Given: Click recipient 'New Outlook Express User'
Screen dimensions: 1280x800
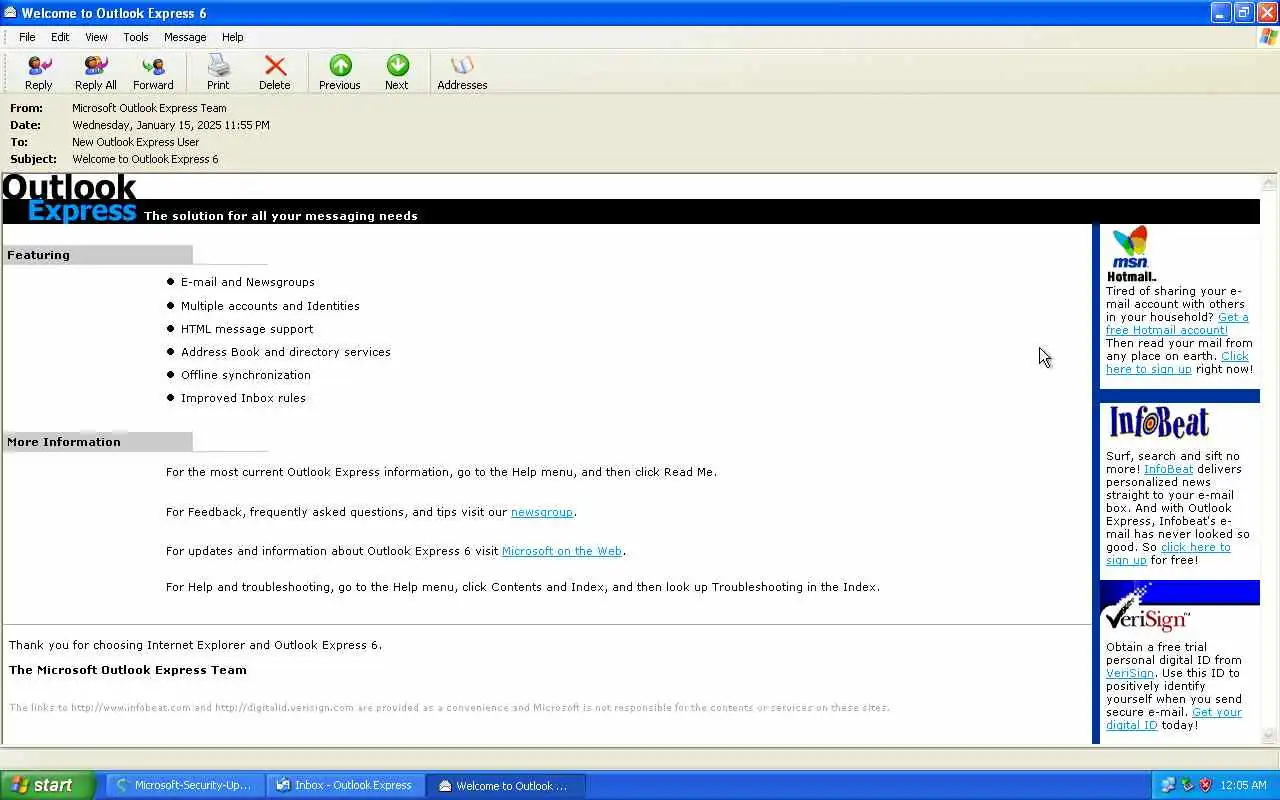Looking at the screenshot, I should pyautogui.click(x=136, y=142).
